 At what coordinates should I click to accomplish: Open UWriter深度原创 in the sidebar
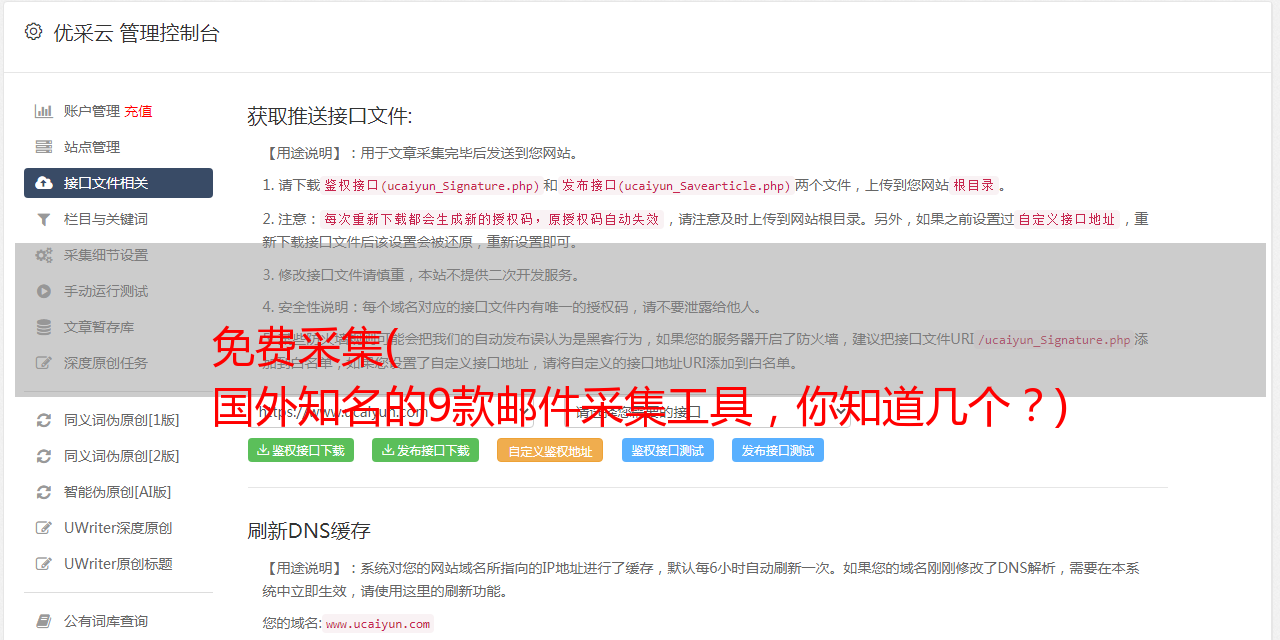[x=118, y=528]
